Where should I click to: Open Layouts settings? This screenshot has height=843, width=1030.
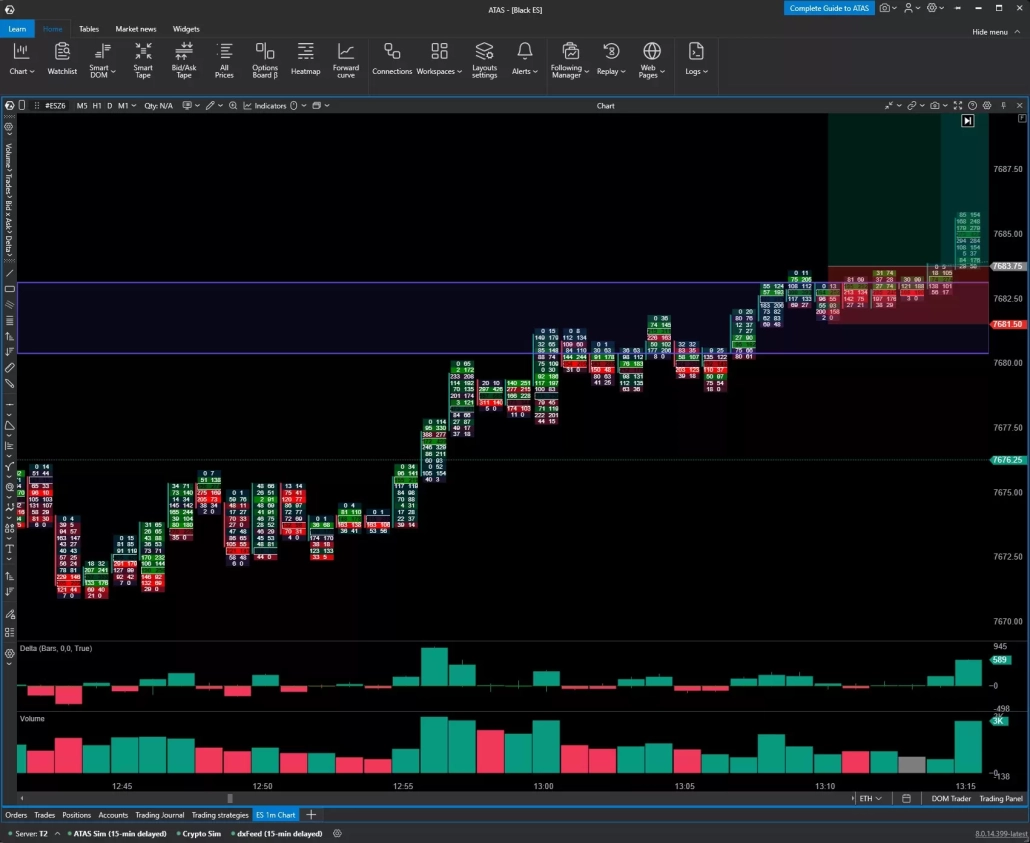[484, 60]
